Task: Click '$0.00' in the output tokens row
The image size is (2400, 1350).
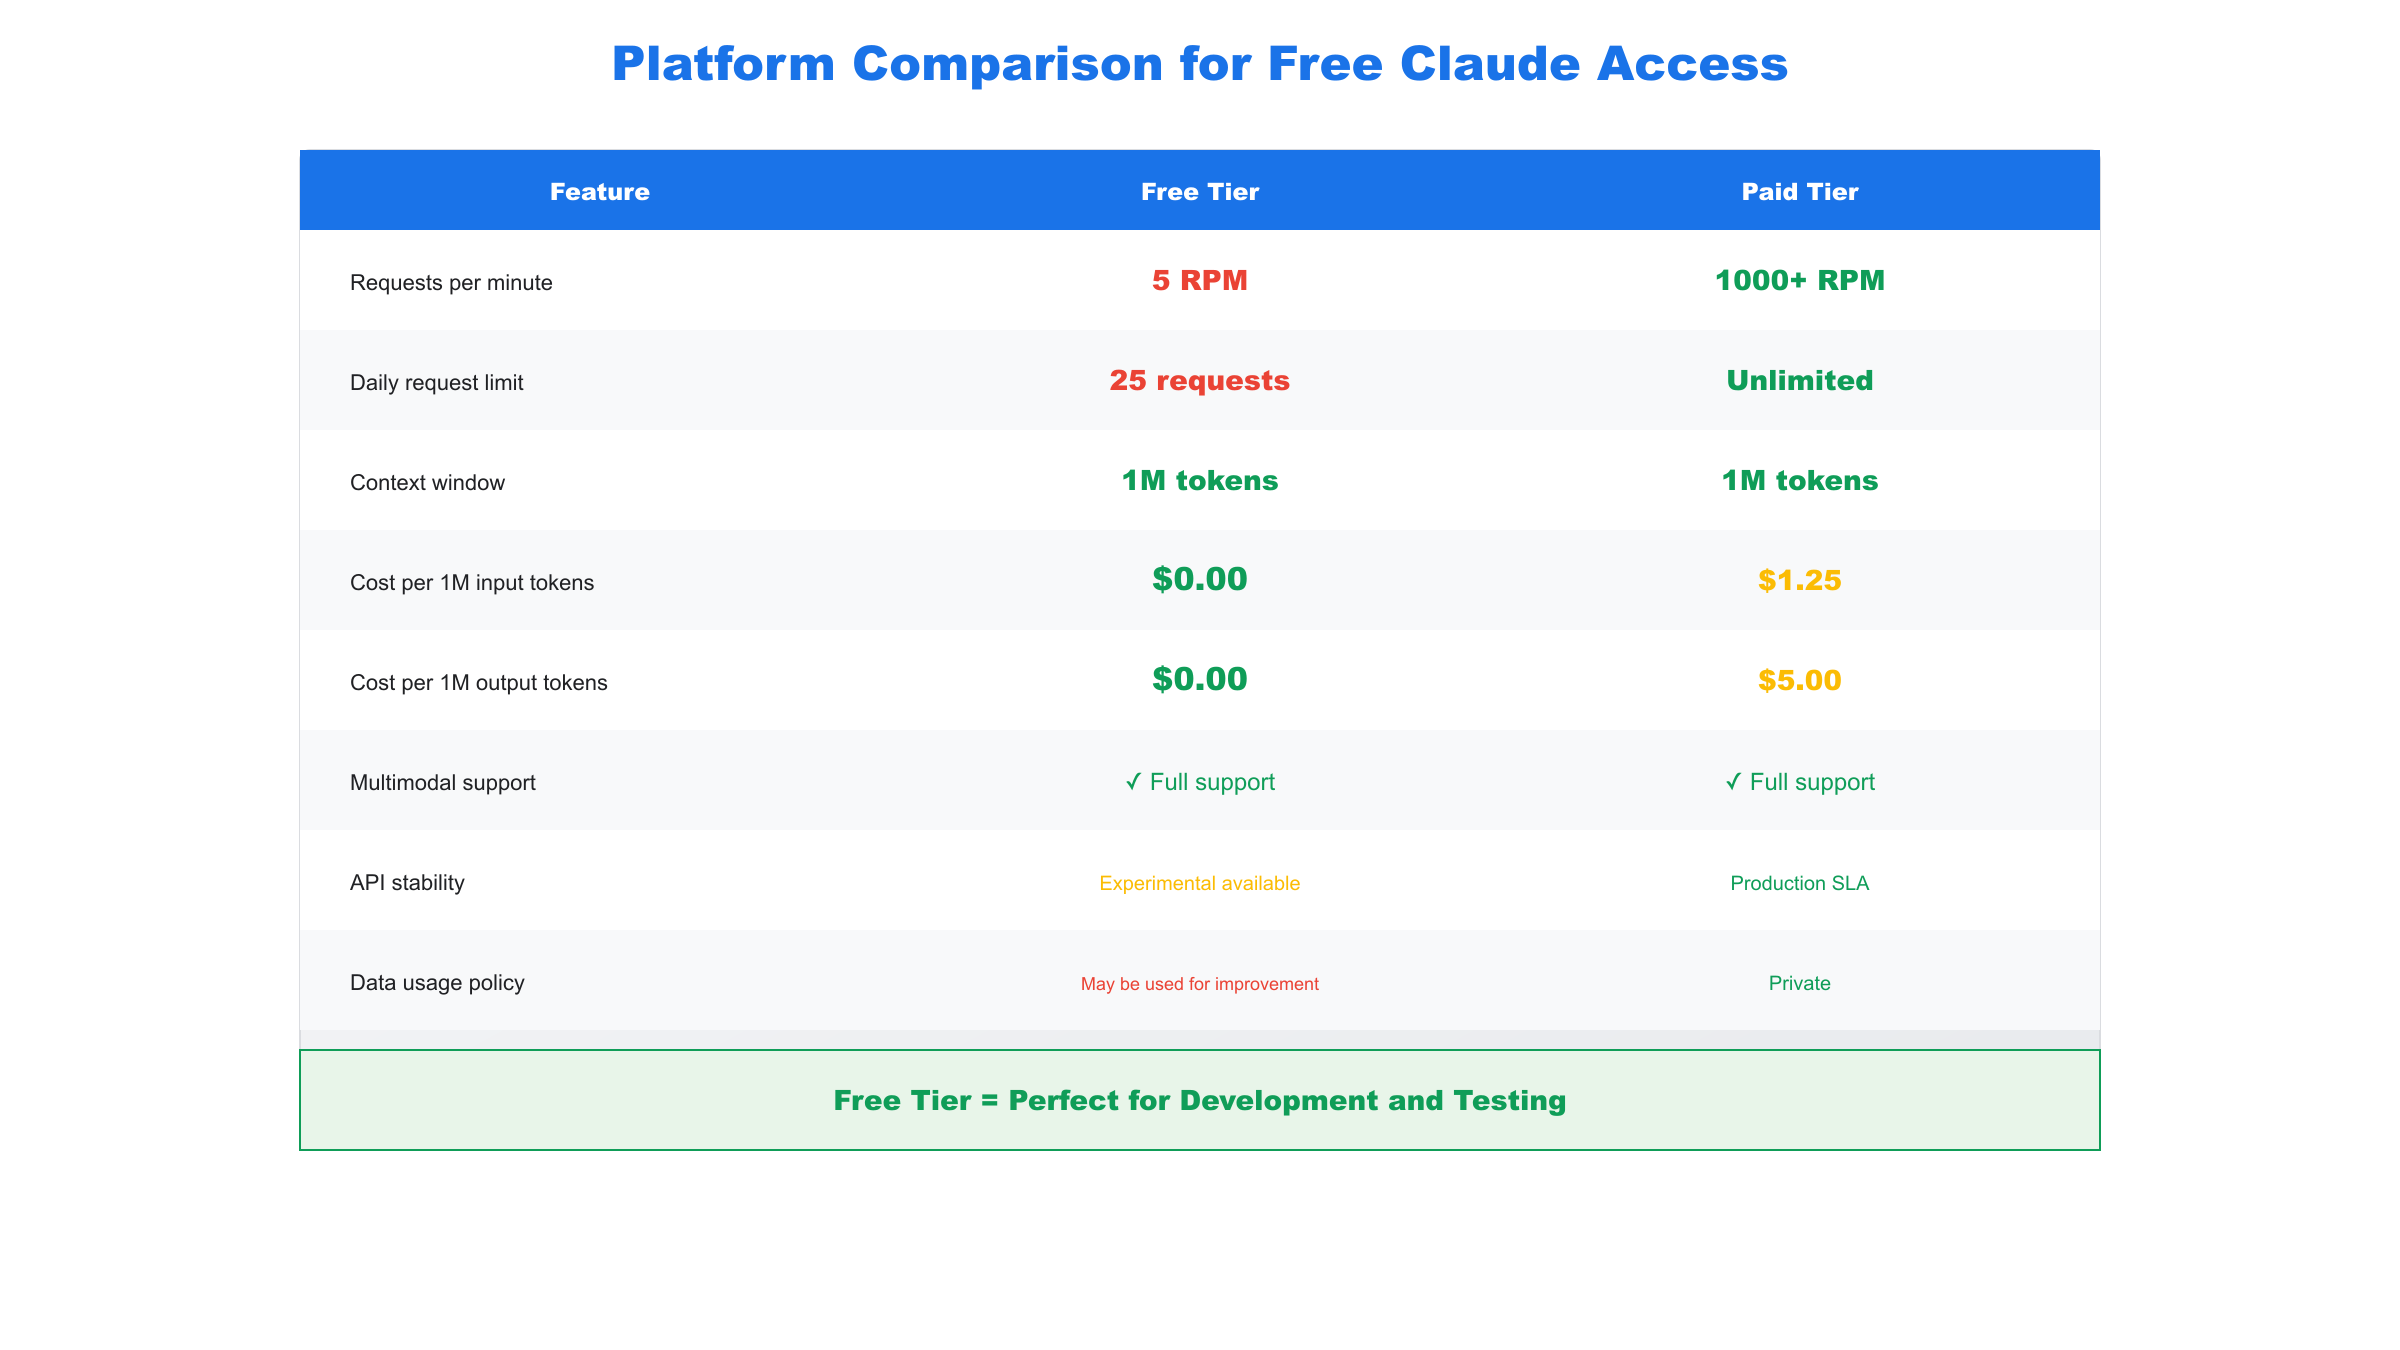Action: click(1200, 679)
